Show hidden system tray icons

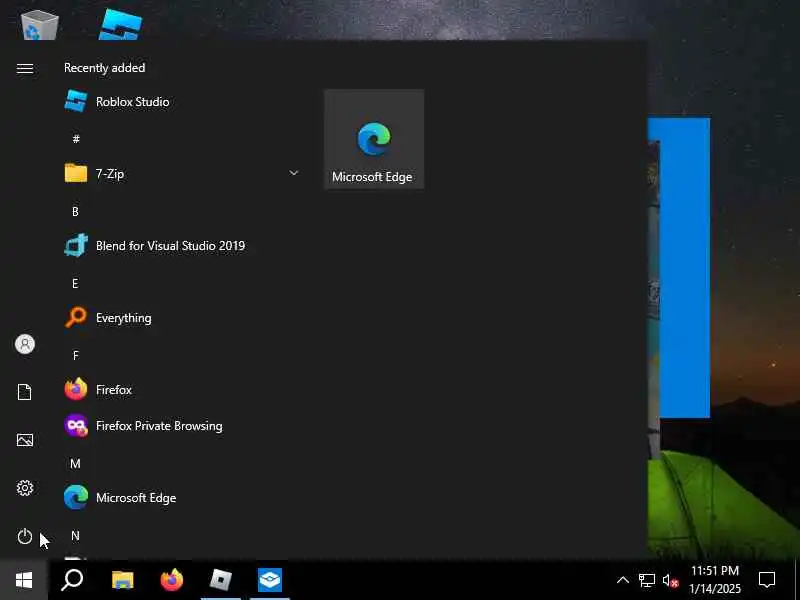[622, 580]
